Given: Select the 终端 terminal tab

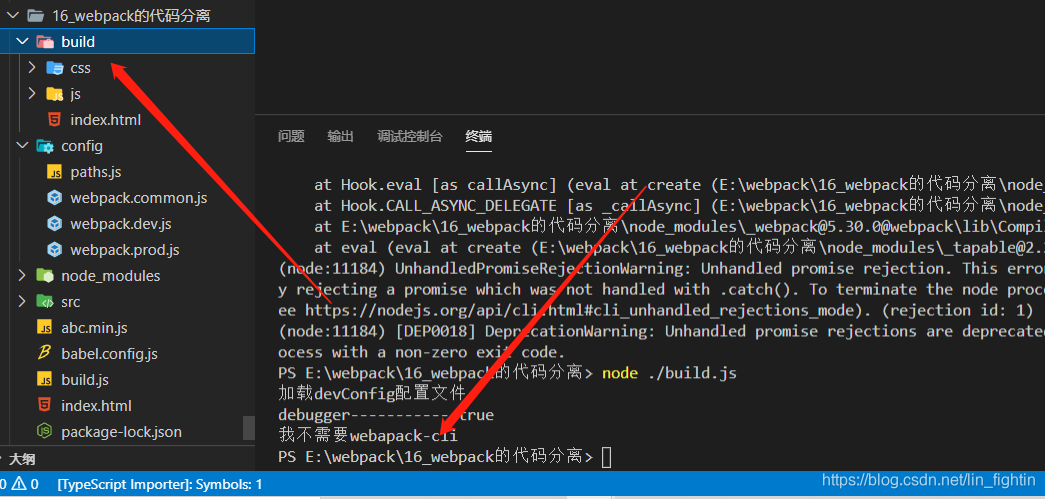Looking at the screenshot, I should point(479,137).
